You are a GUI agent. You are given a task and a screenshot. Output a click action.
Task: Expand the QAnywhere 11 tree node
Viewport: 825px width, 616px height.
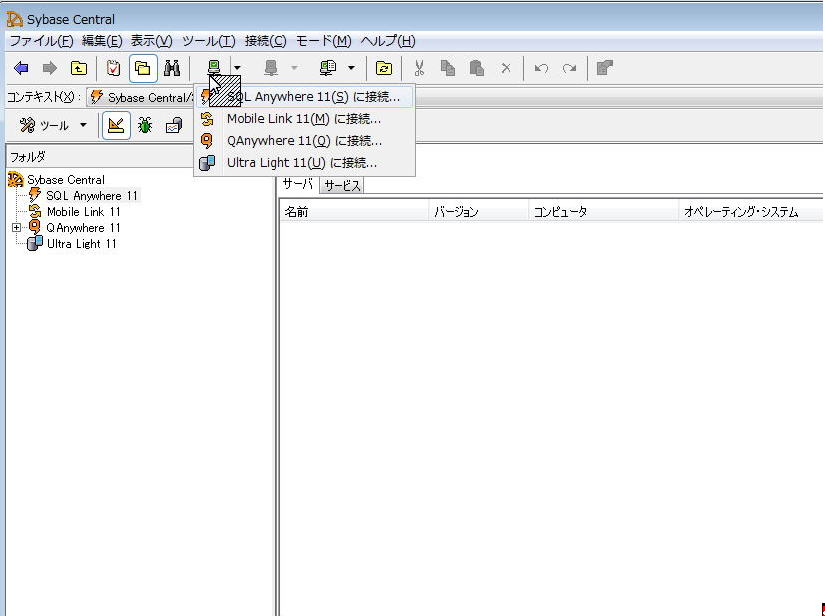[x=16, y=228]
